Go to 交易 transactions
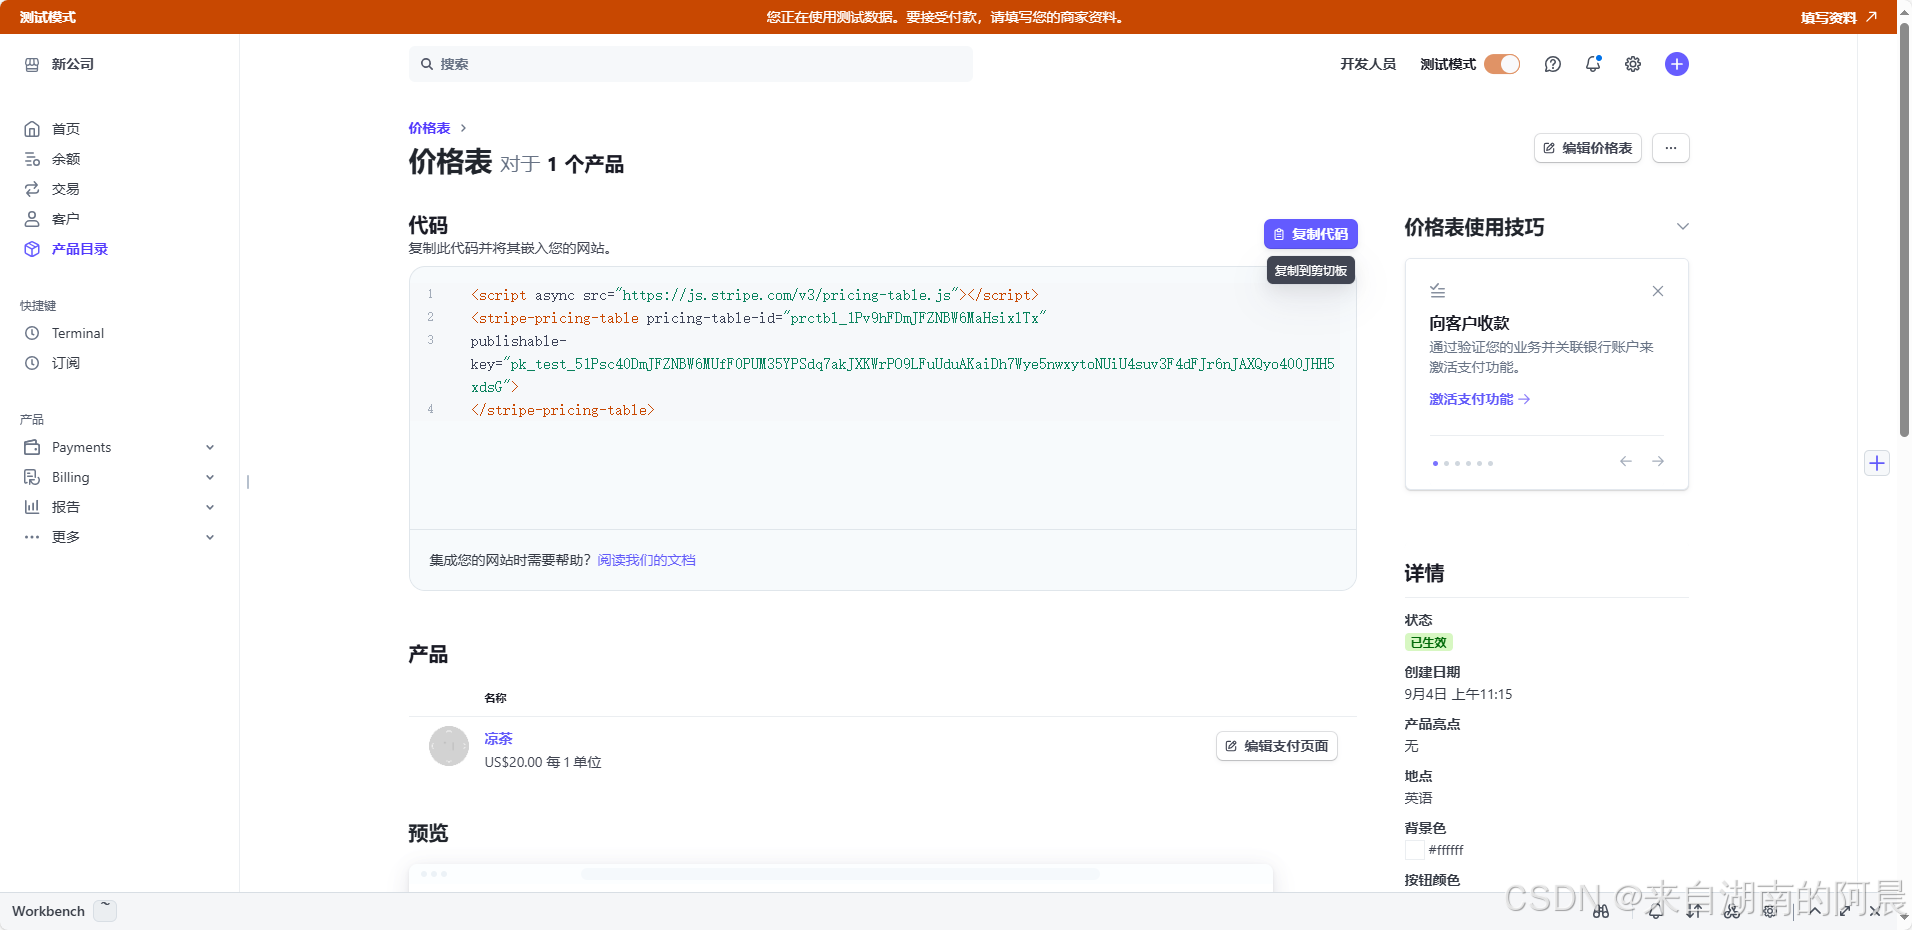This screenshot has height=930, width=1912. (65, 189)
